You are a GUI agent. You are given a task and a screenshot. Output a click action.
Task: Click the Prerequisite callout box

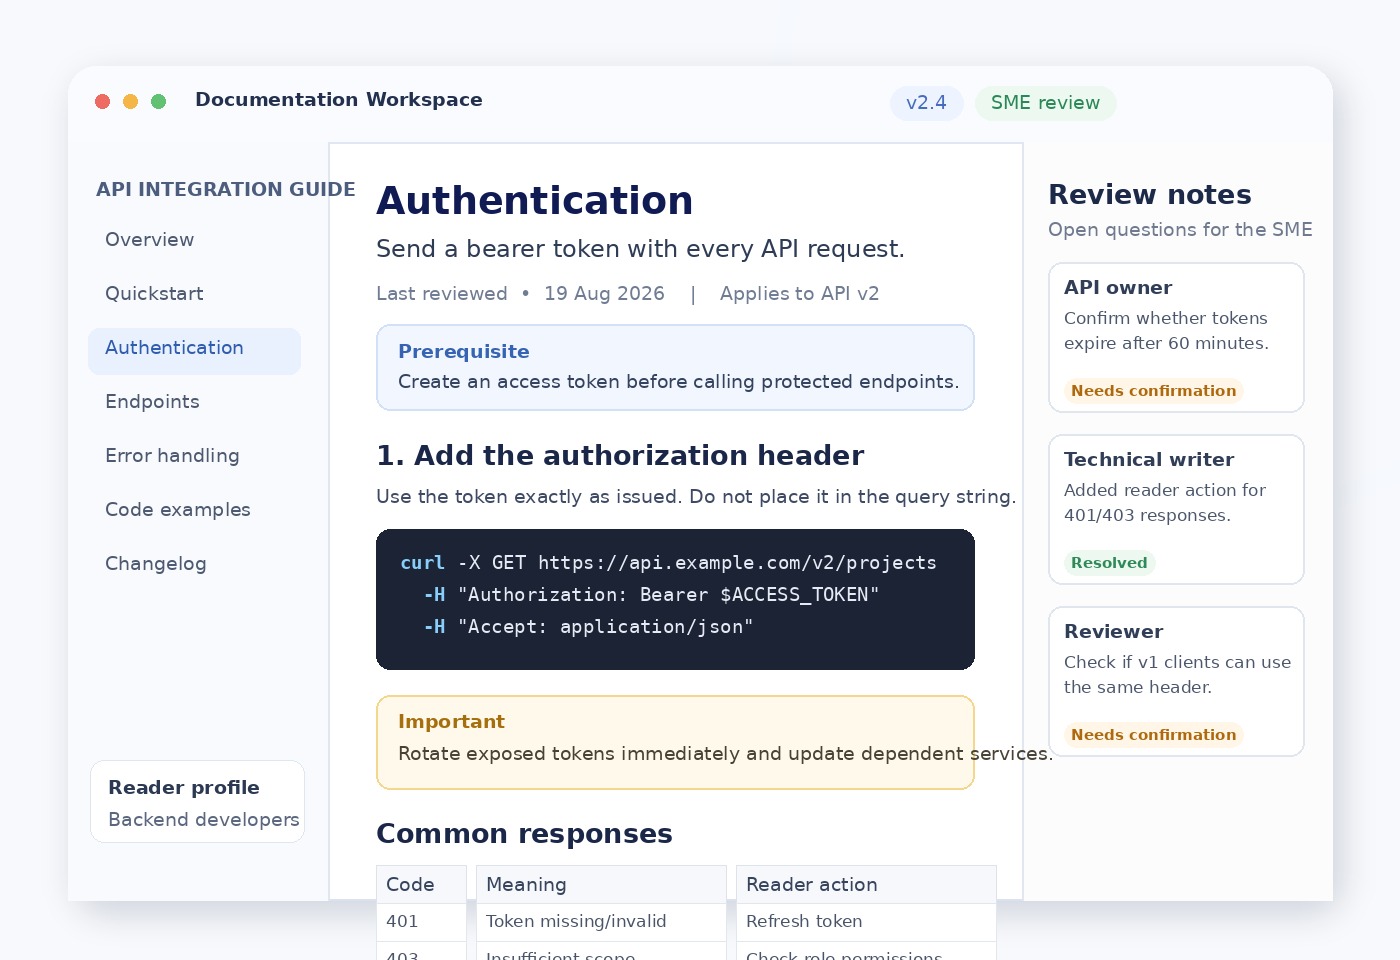coord(675,367)
